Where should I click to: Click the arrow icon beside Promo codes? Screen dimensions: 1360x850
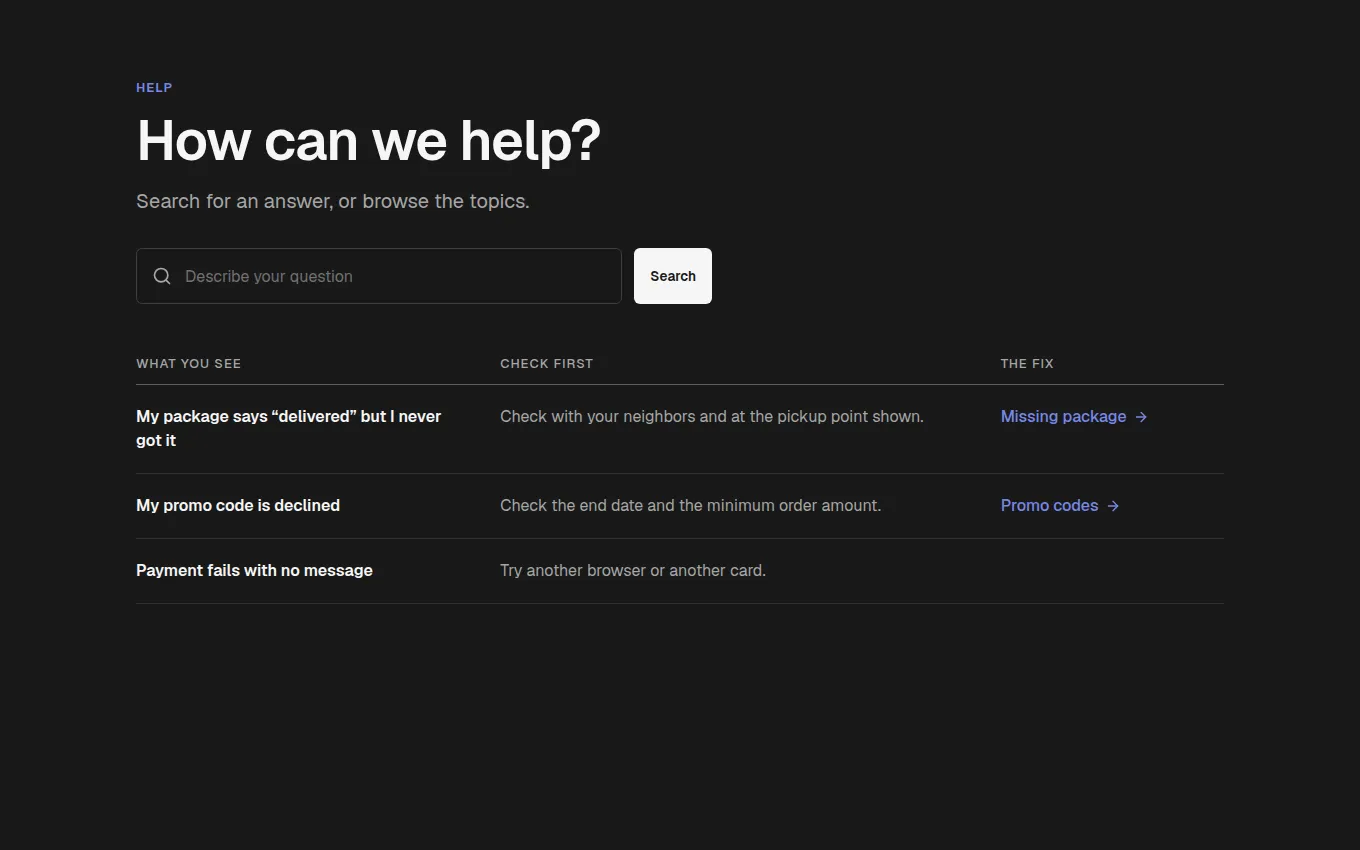click(x=1113, y=506)
